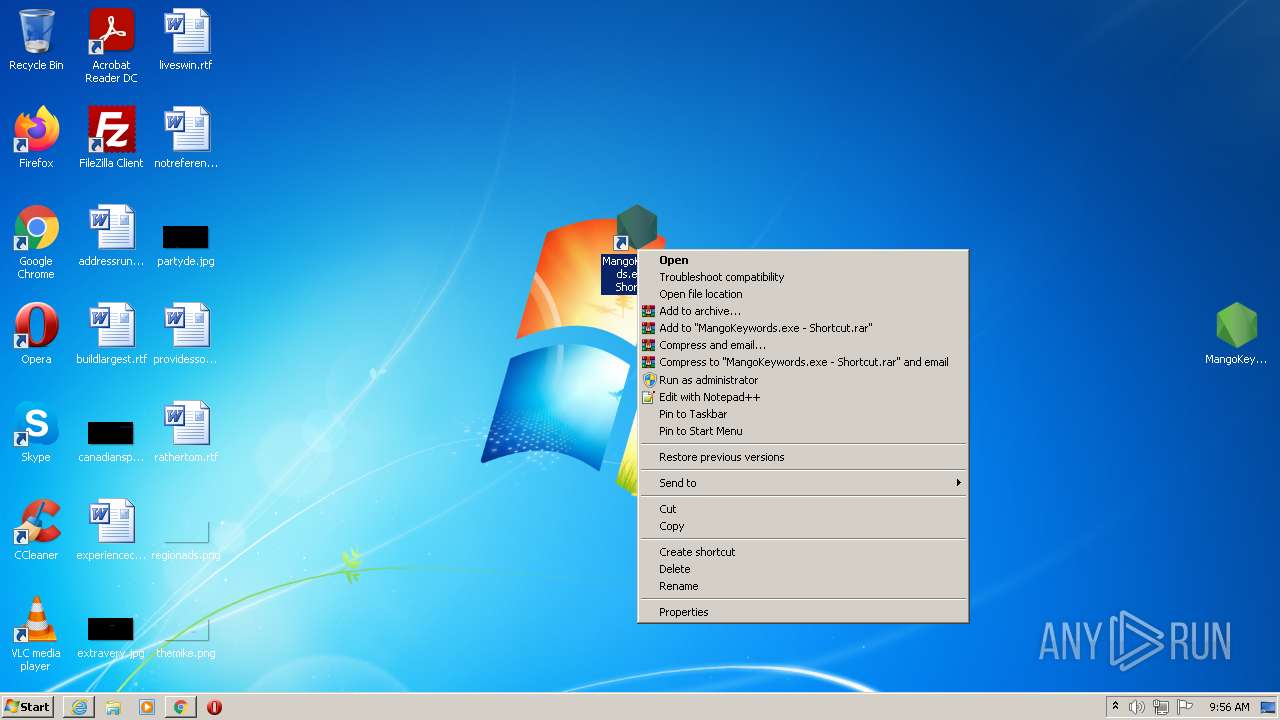Open the Google Chrome desktop shortcut
Viewport: 1280px width, 720px height.
tap(36, 242)
